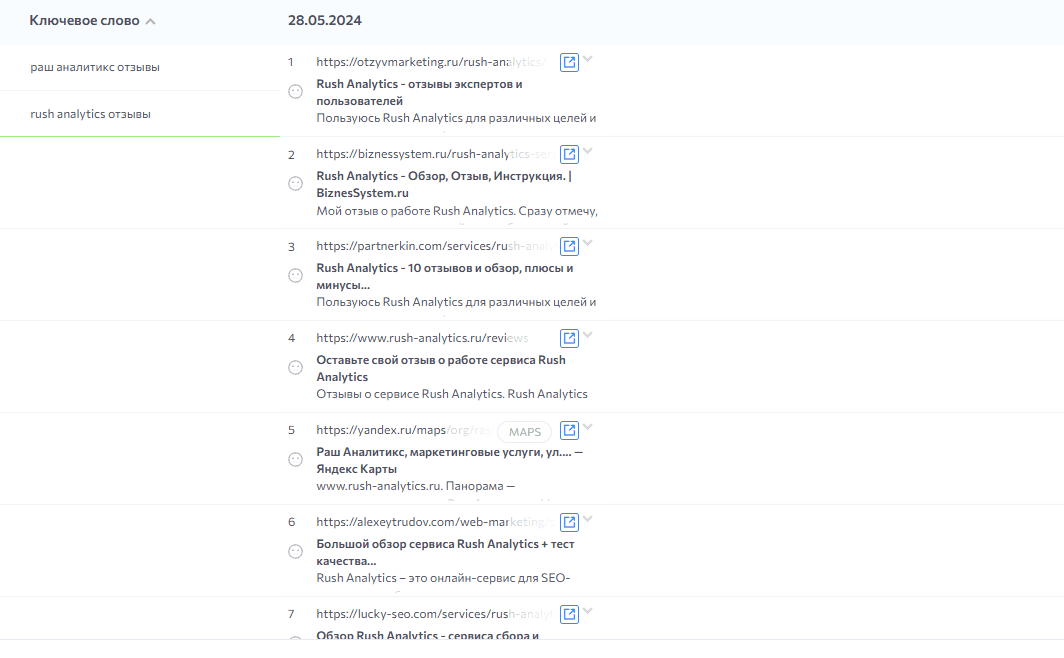
Task: Open Yandex Maps result in new window
Action: [x=569, y=431]
